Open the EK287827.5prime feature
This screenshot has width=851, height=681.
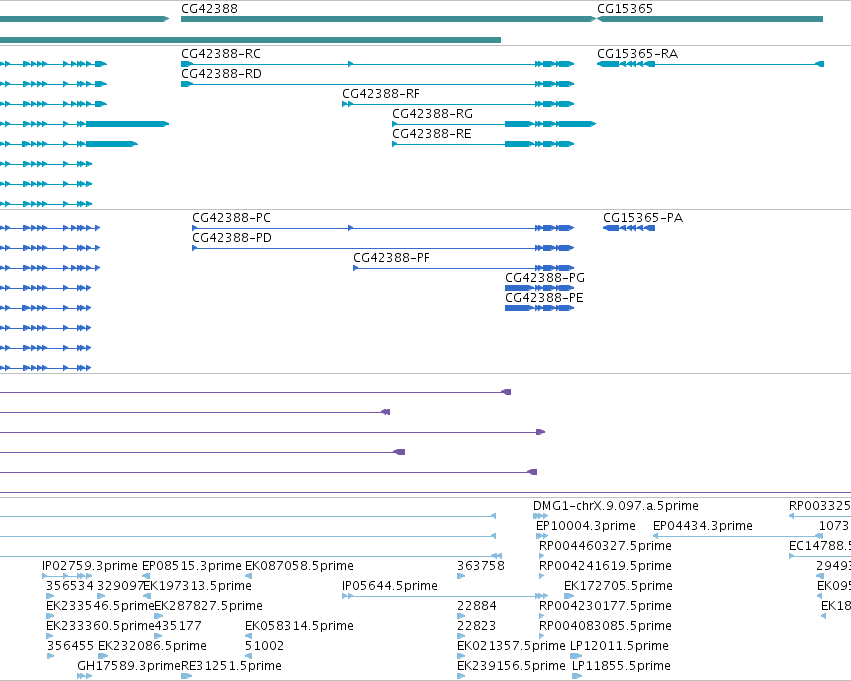point(208,606)
